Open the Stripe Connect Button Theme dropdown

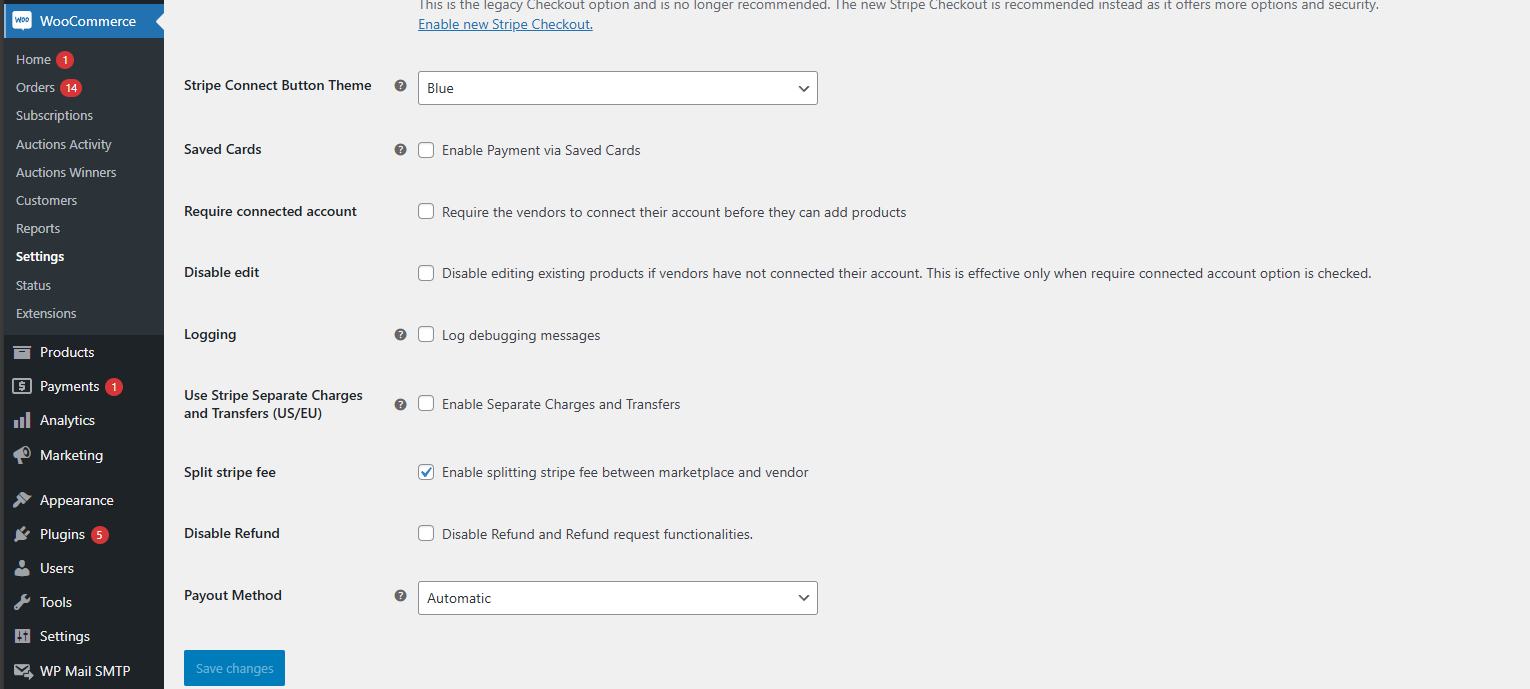[618, 88]
